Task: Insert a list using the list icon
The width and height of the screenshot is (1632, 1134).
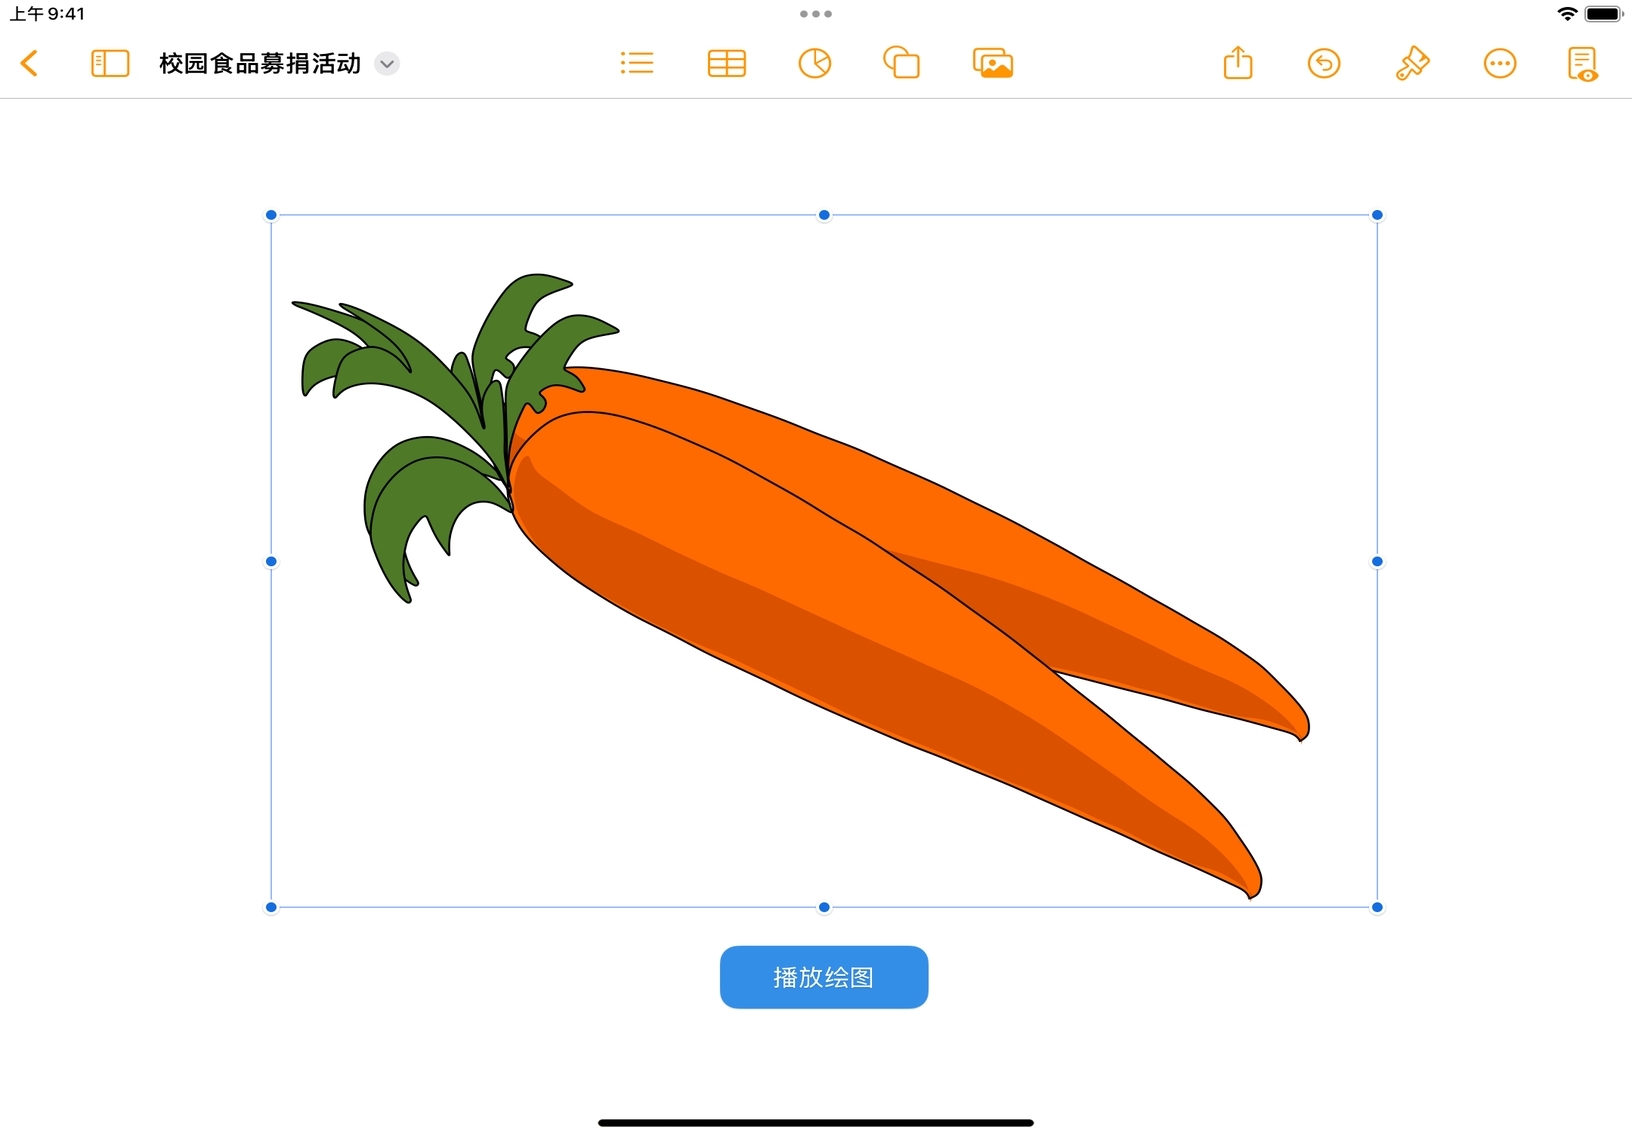Action: [x=636, y=64]
